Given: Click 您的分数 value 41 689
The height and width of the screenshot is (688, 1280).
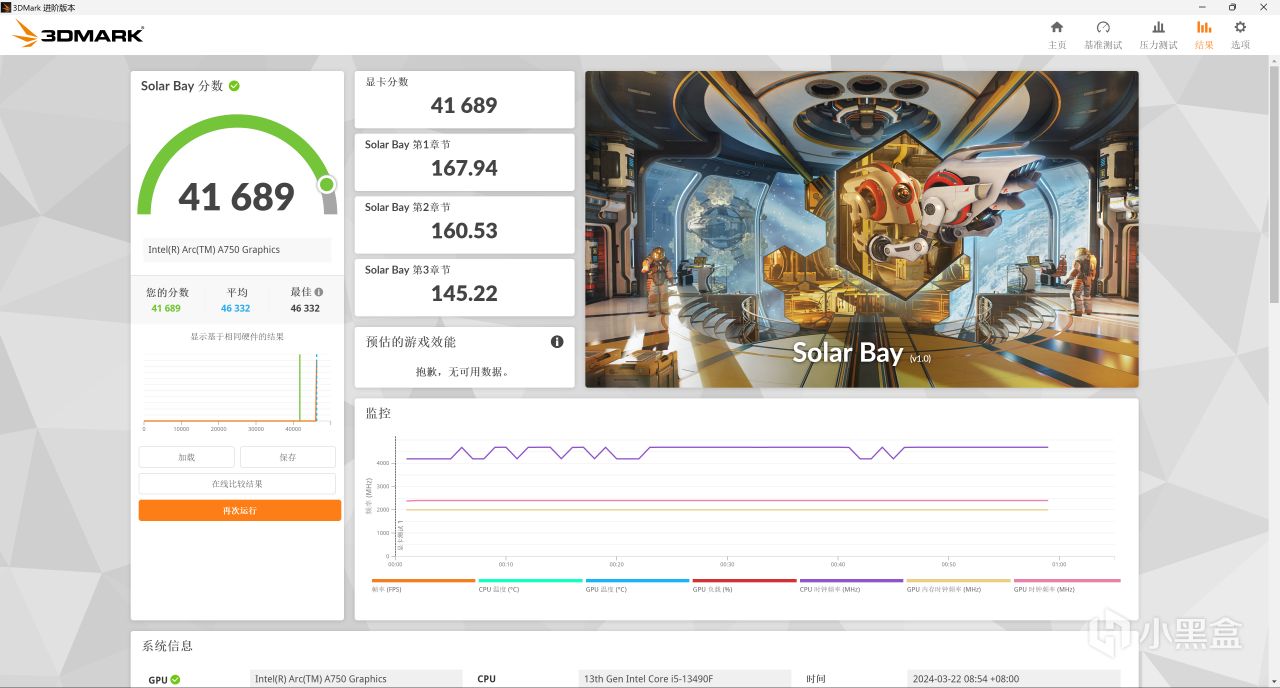Looking at the screenshot, I should pos(166,309).
